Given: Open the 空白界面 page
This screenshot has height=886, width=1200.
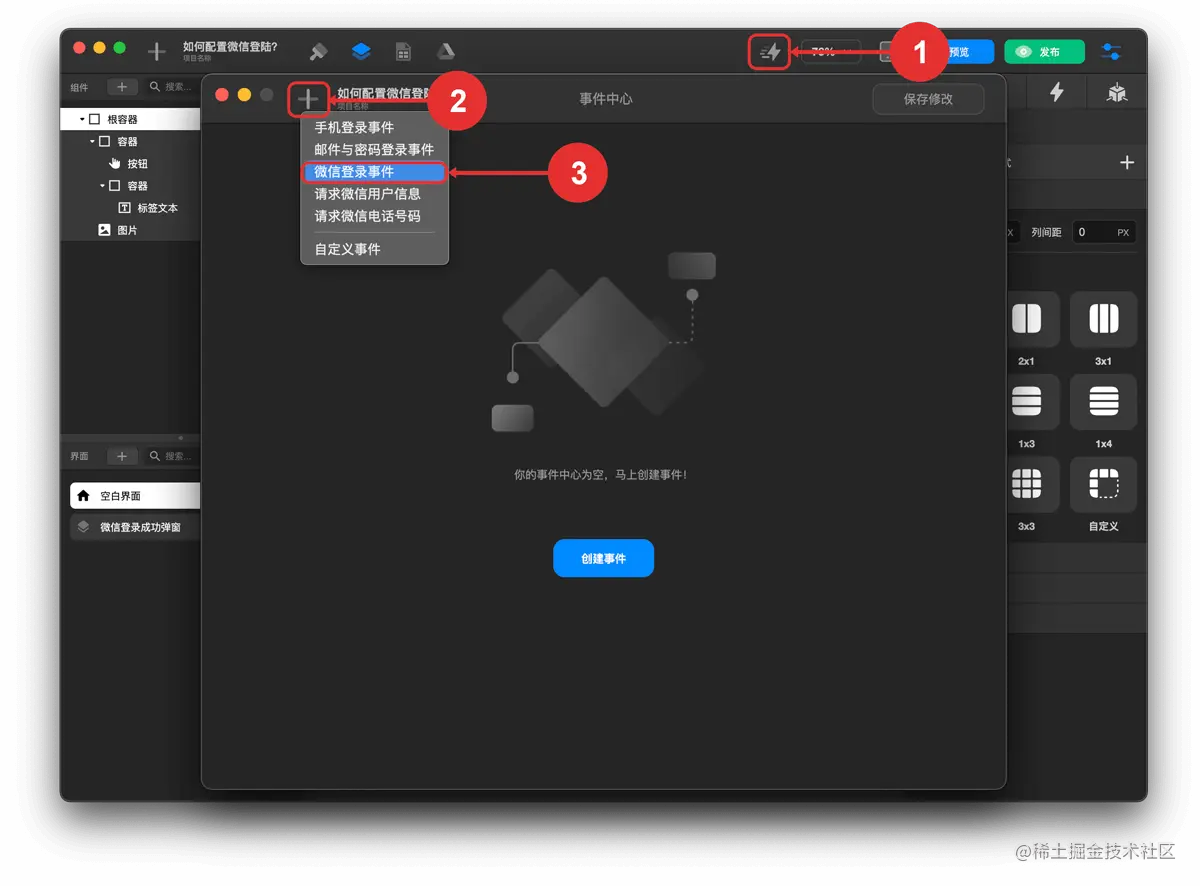Looking at the screenshot, I should pyautogui.click(x=135, y=496).
